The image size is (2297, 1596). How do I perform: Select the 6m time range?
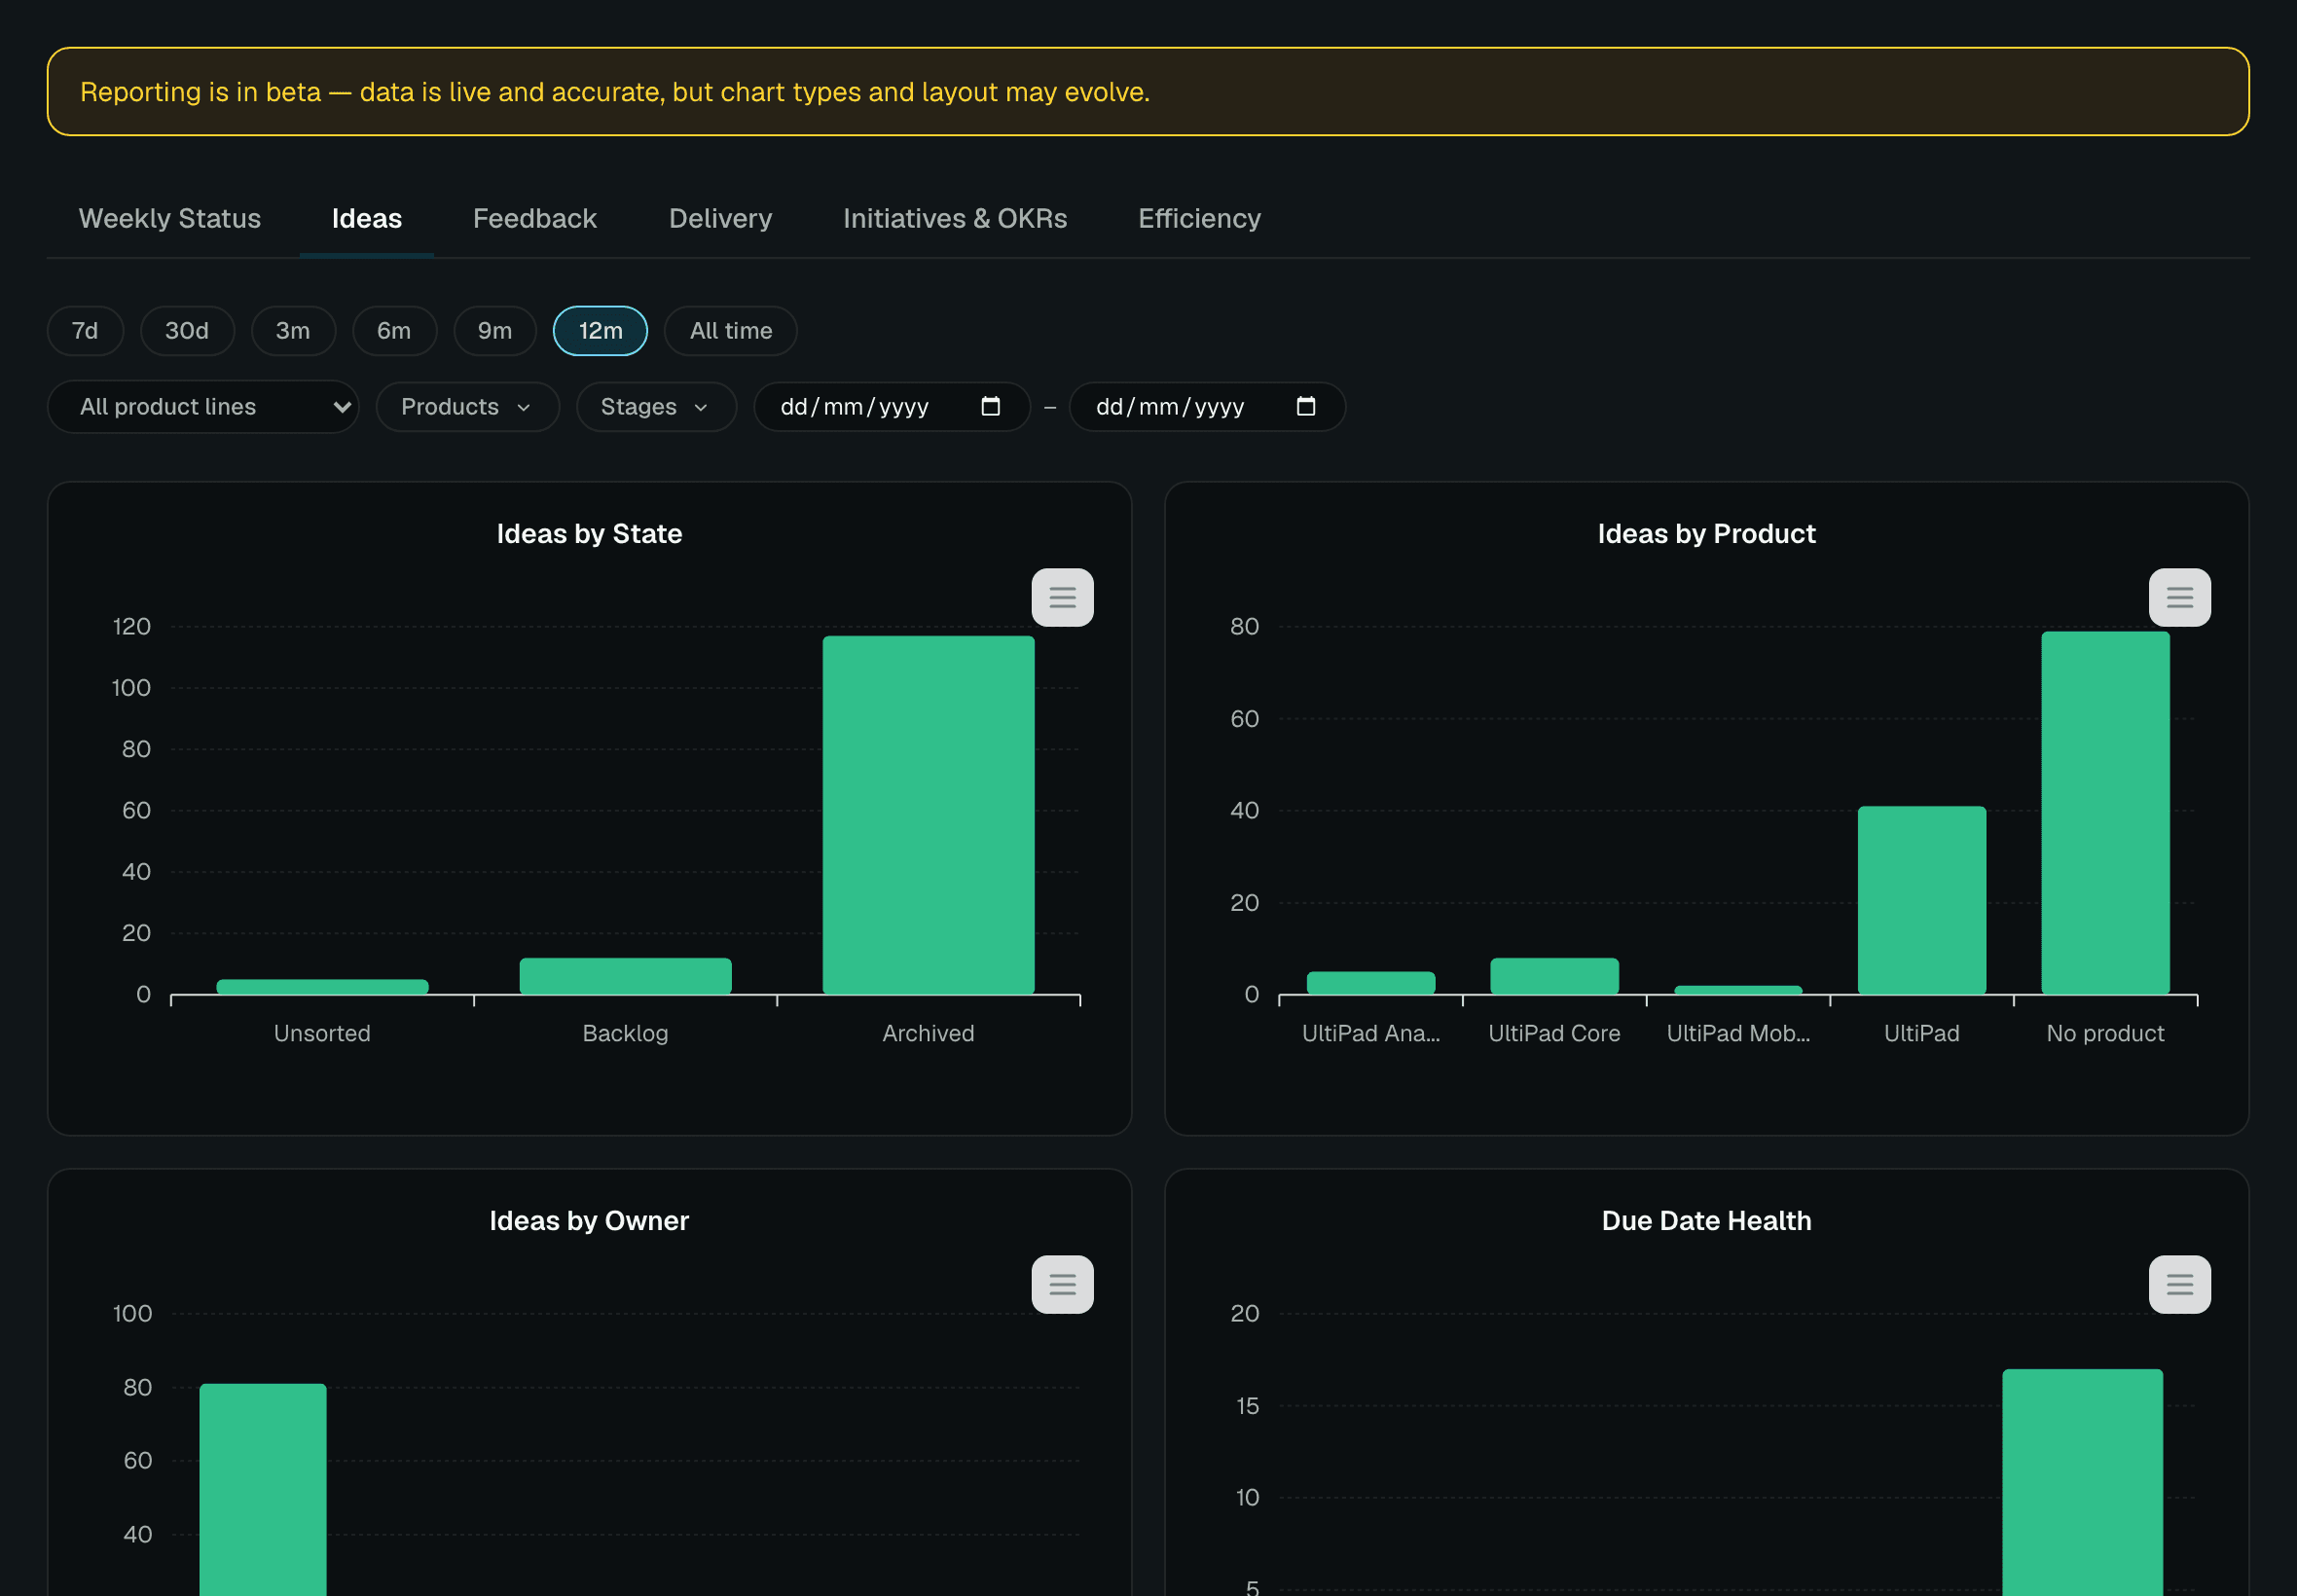(394, 331)
